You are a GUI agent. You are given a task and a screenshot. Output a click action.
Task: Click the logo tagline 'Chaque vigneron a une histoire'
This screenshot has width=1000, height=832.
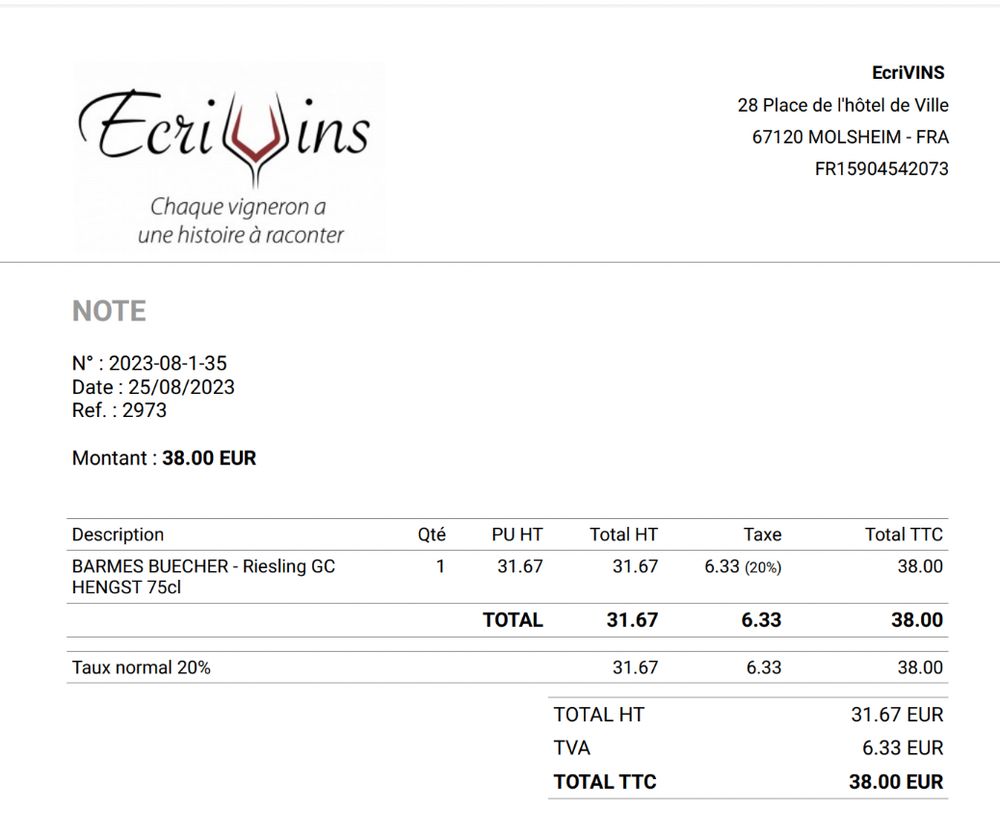tap(240, 221)
